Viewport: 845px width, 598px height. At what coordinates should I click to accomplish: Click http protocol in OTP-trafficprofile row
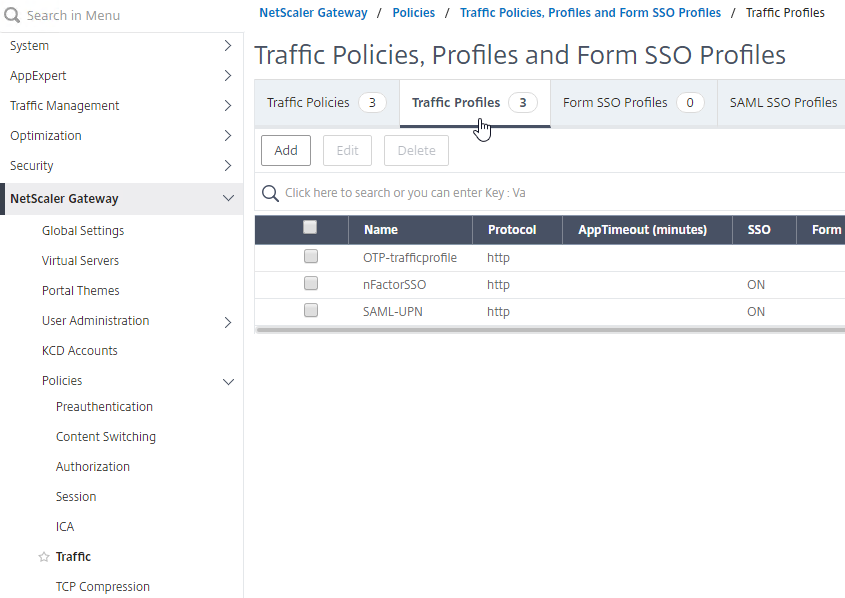(x=498, y=258)
